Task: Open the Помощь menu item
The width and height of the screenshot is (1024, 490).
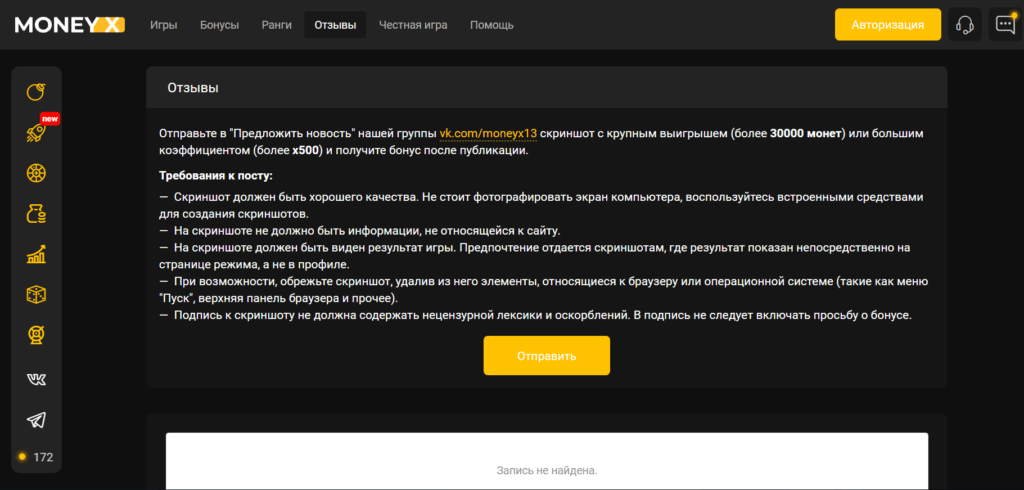Action: tap(492, 25)
